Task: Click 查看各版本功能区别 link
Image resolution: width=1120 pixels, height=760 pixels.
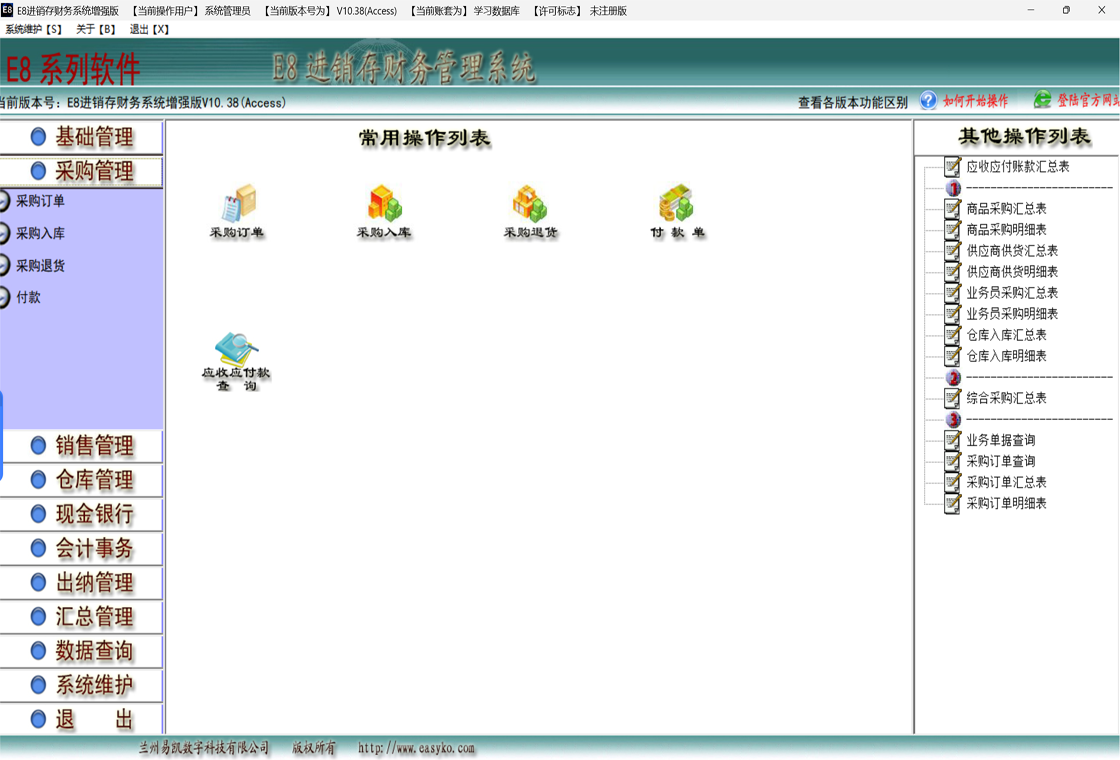Action: pos(852,102)
